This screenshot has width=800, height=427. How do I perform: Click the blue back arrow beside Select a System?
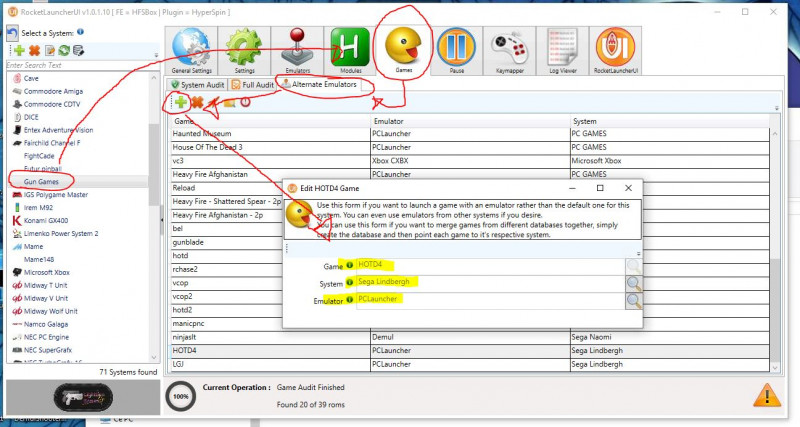tap(13, 34)
